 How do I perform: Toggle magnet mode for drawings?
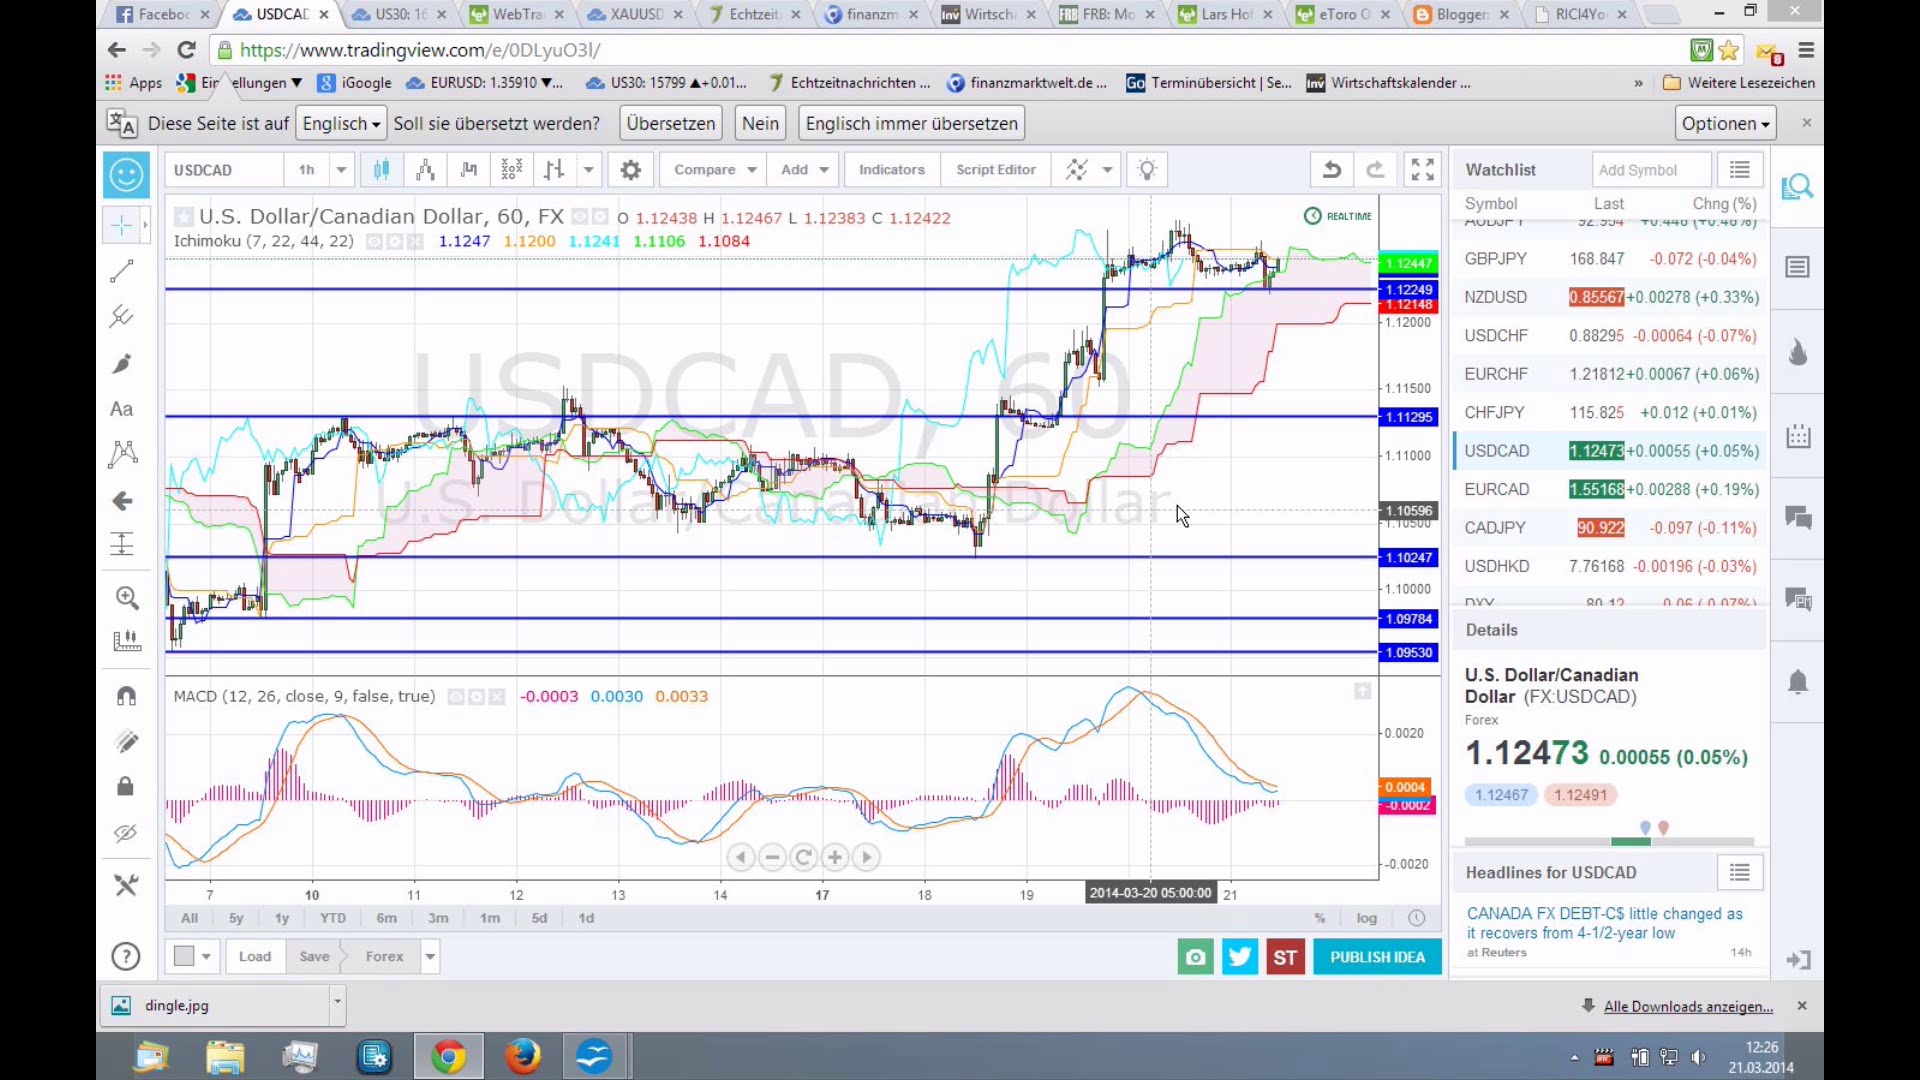tap(126, 696)
